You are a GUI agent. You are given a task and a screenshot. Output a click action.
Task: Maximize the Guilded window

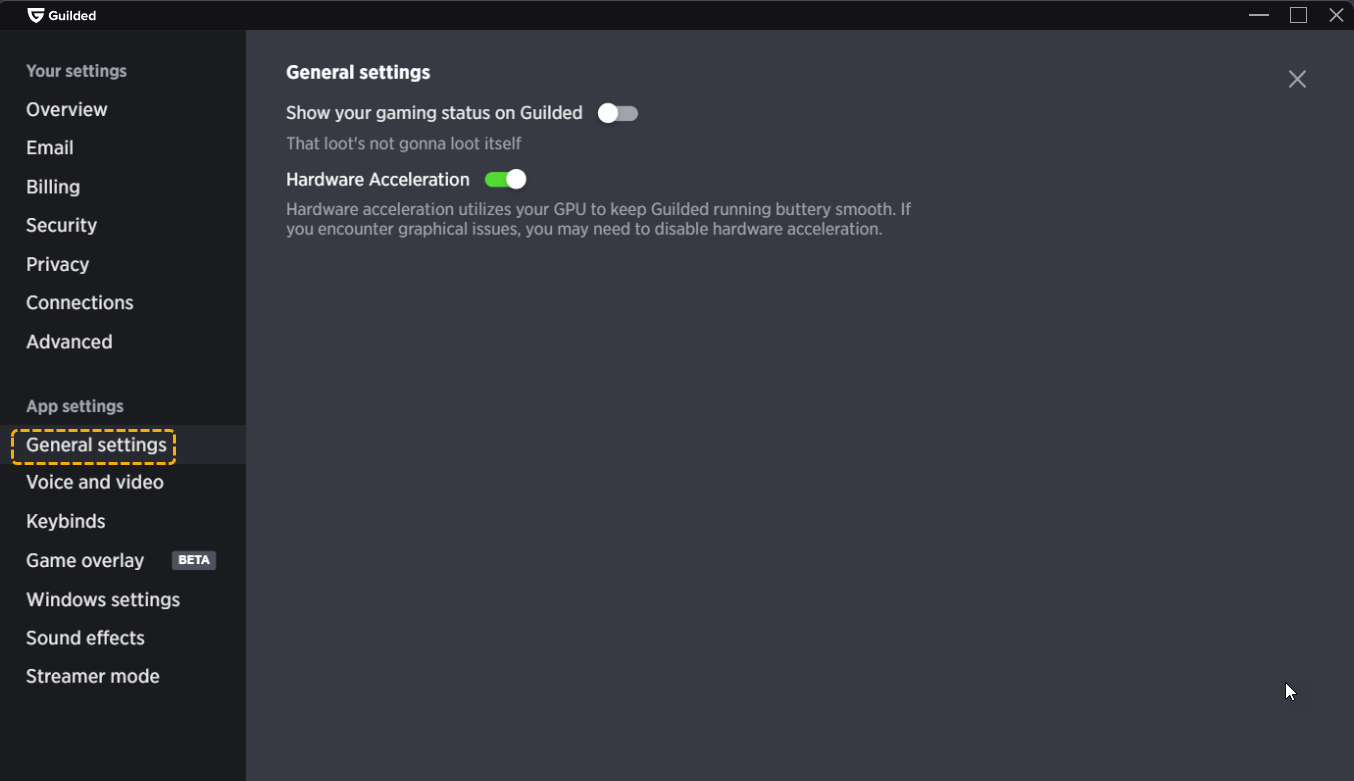pyautogui.click(x=1298, y=15)
